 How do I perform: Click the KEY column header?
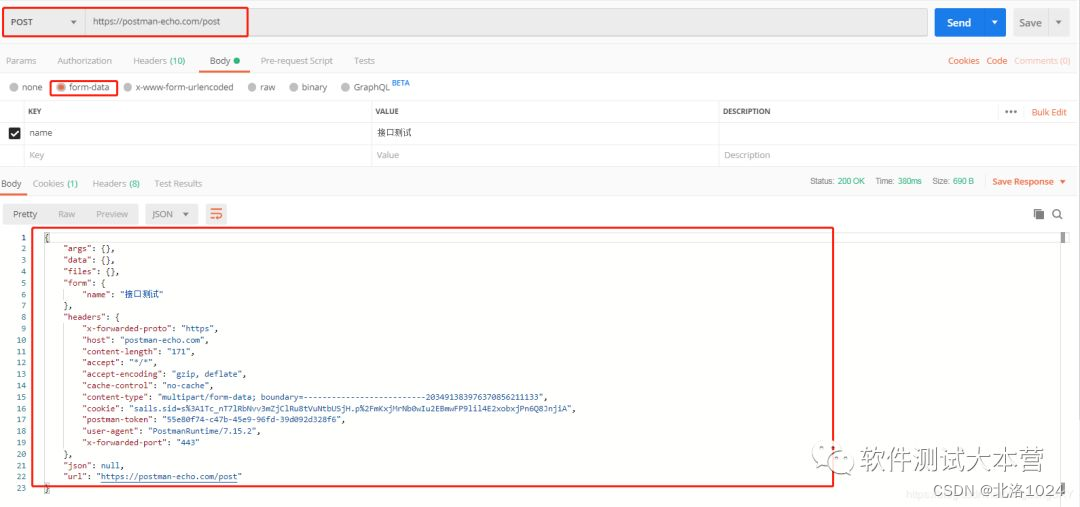[35, 112]
